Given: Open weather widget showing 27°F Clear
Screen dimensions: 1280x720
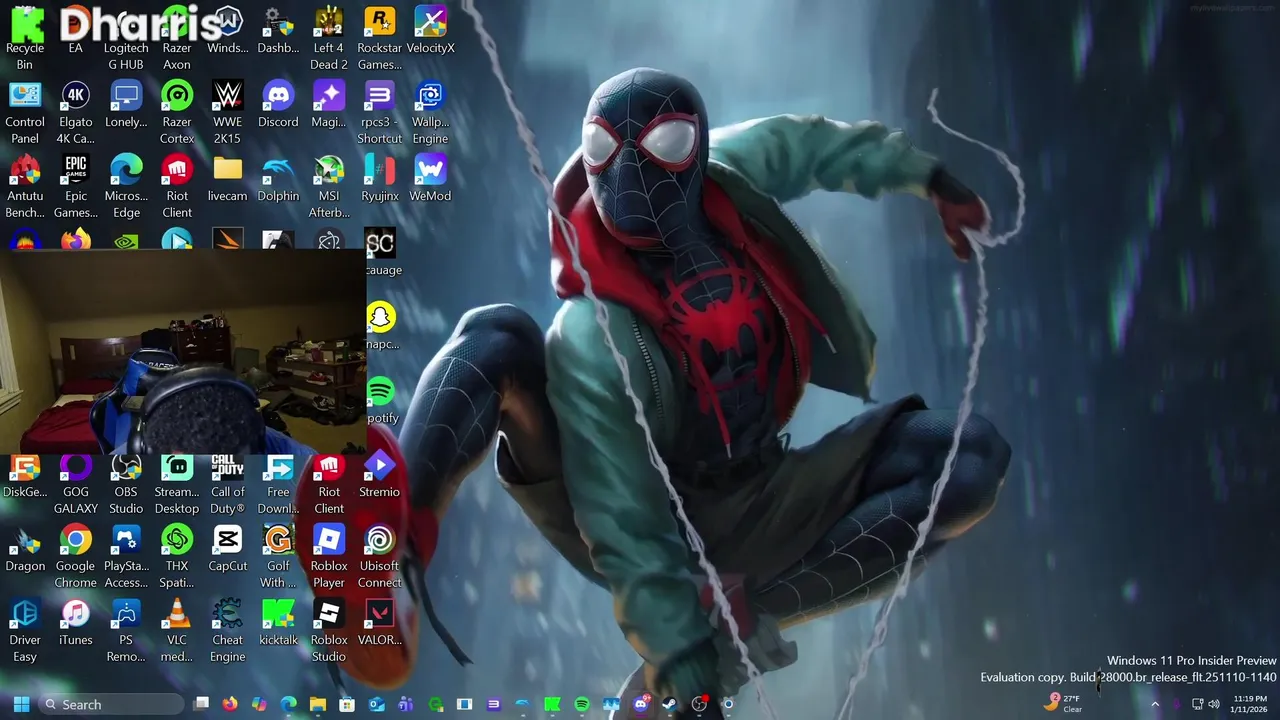Looking at the screenshot, I should 1063,704.
